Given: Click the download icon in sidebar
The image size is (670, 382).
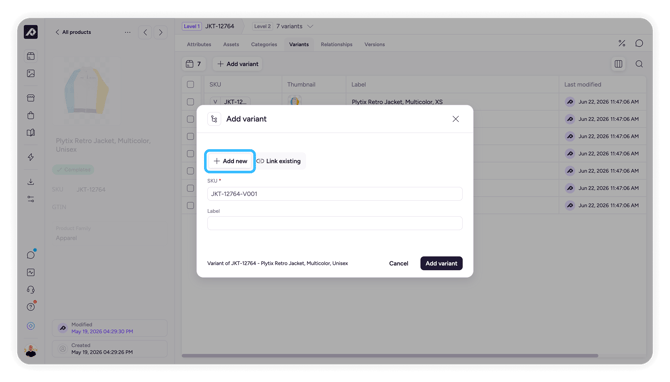Looking at the screenshot, I should pos(31,182).
